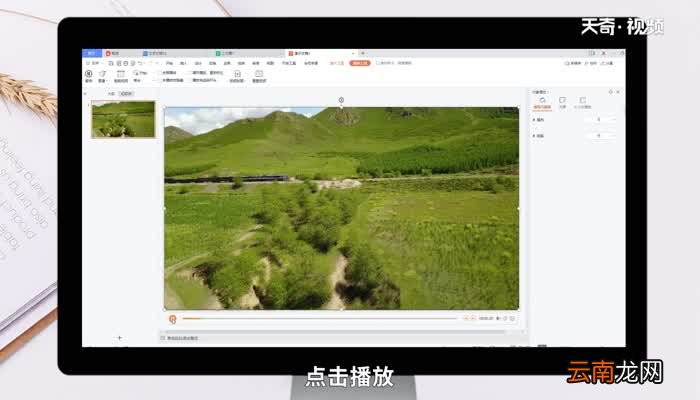The image size is (700, 400).
Task: Click the last icon in the video control bar
Action: coord(512,318)
